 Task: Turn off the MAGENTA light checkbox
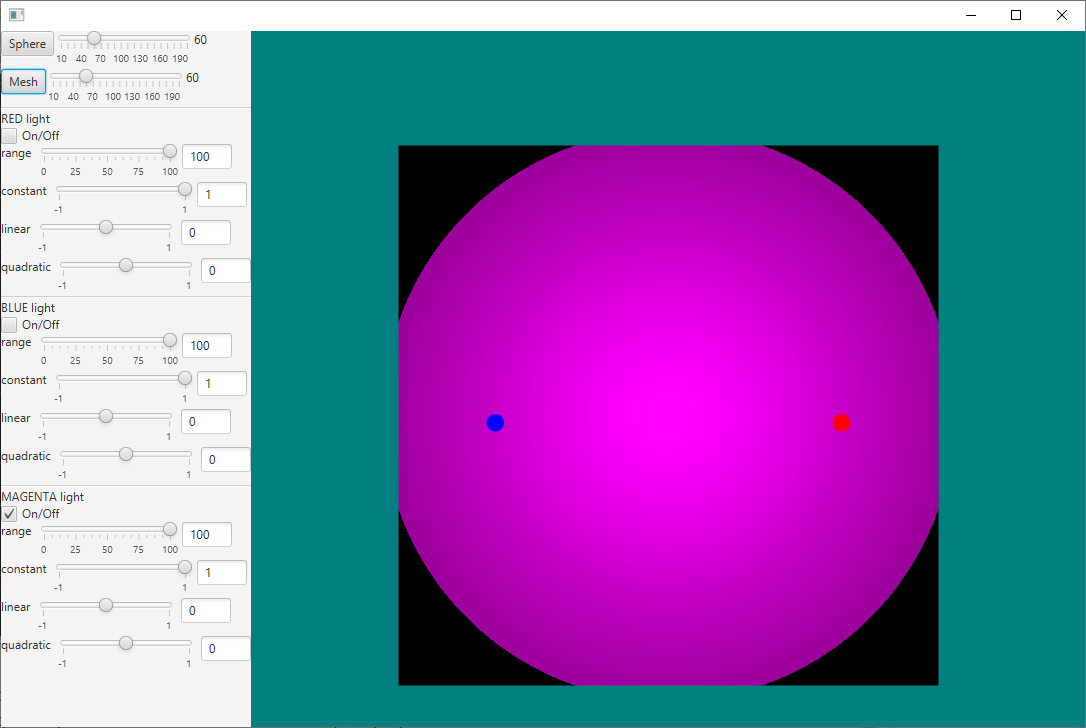[x=10, y=514]
